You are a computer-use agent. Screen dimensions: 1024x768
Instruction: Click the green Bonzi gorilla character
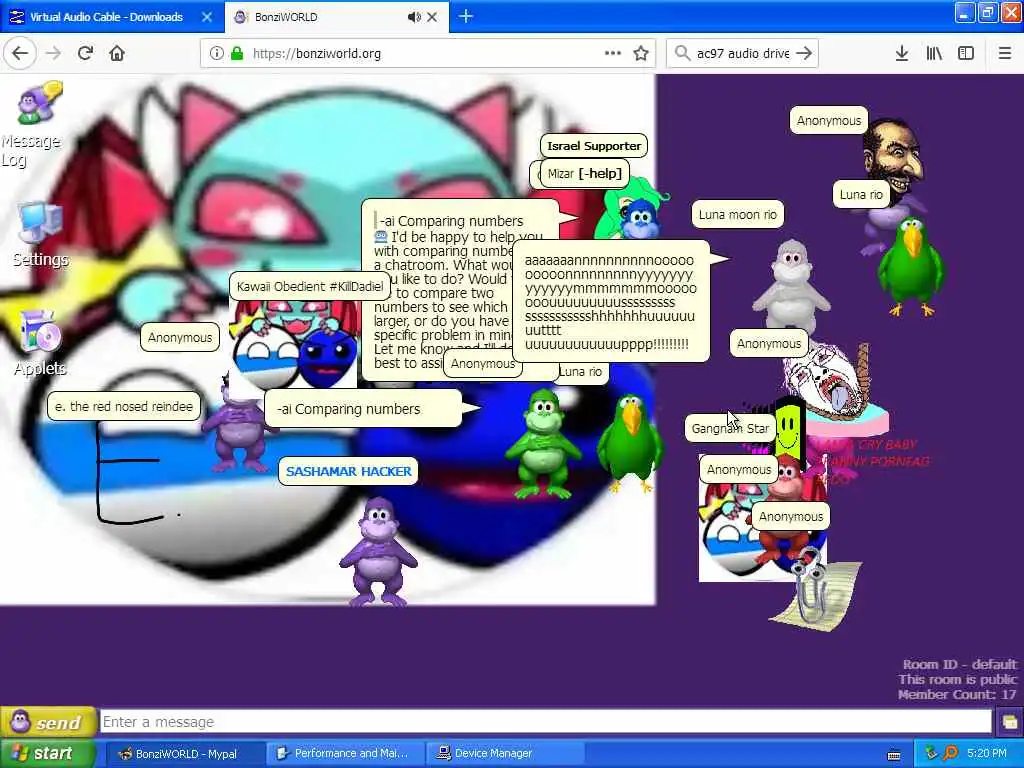543,444
